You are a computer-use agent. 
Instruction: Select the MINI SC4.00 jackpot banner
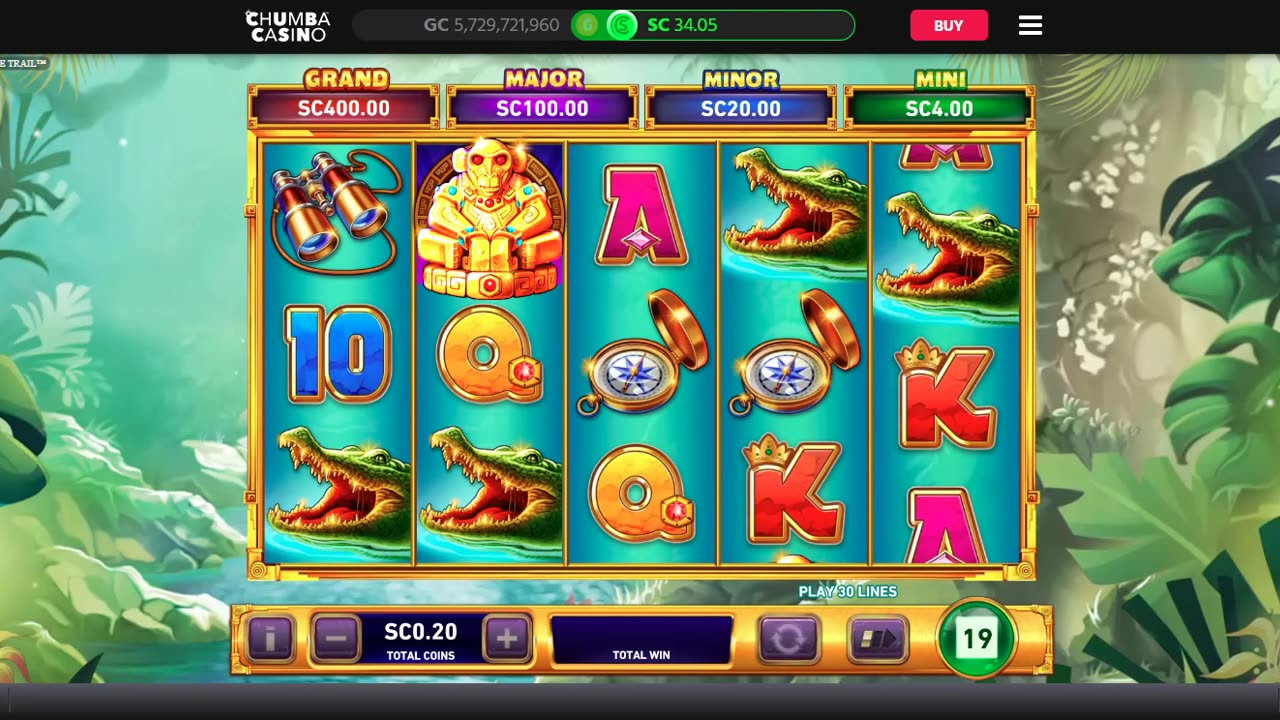939,99
